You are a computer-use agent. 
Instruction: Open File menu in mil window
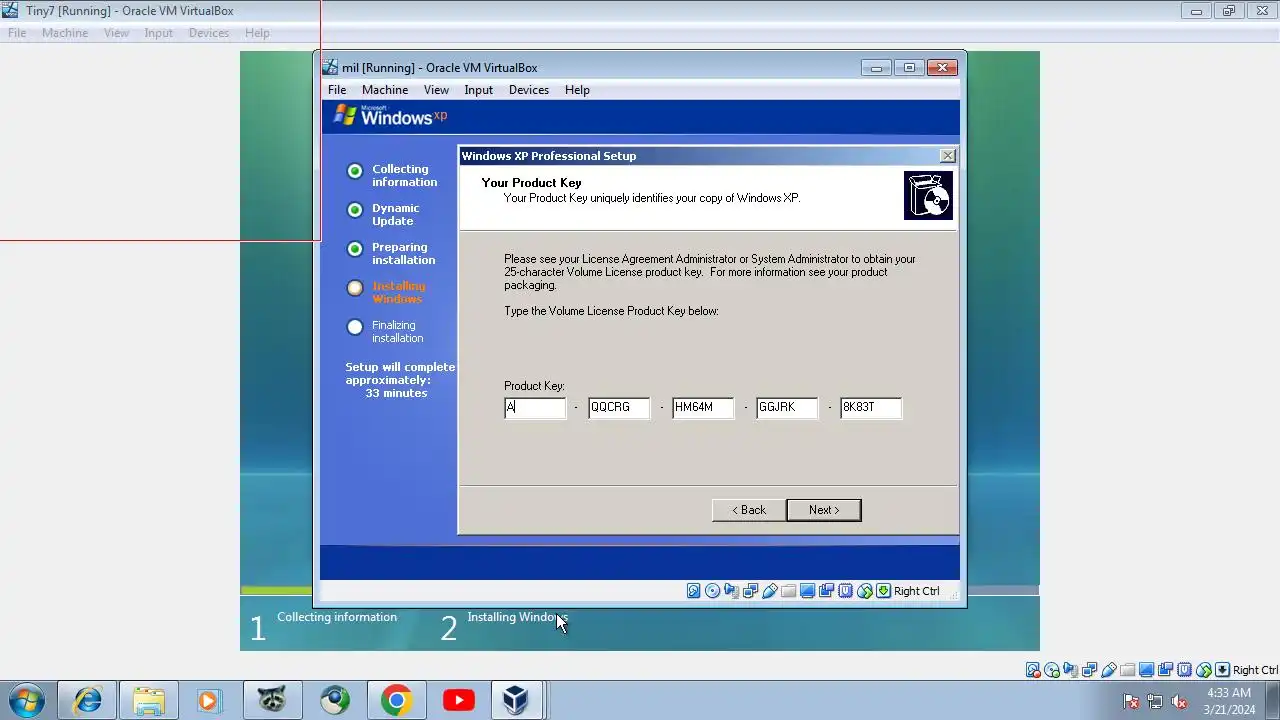tap(337, 90)
